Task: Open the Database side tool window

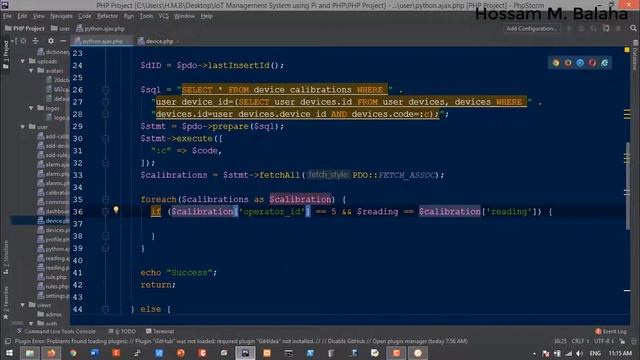Action: tap(636, 56)
